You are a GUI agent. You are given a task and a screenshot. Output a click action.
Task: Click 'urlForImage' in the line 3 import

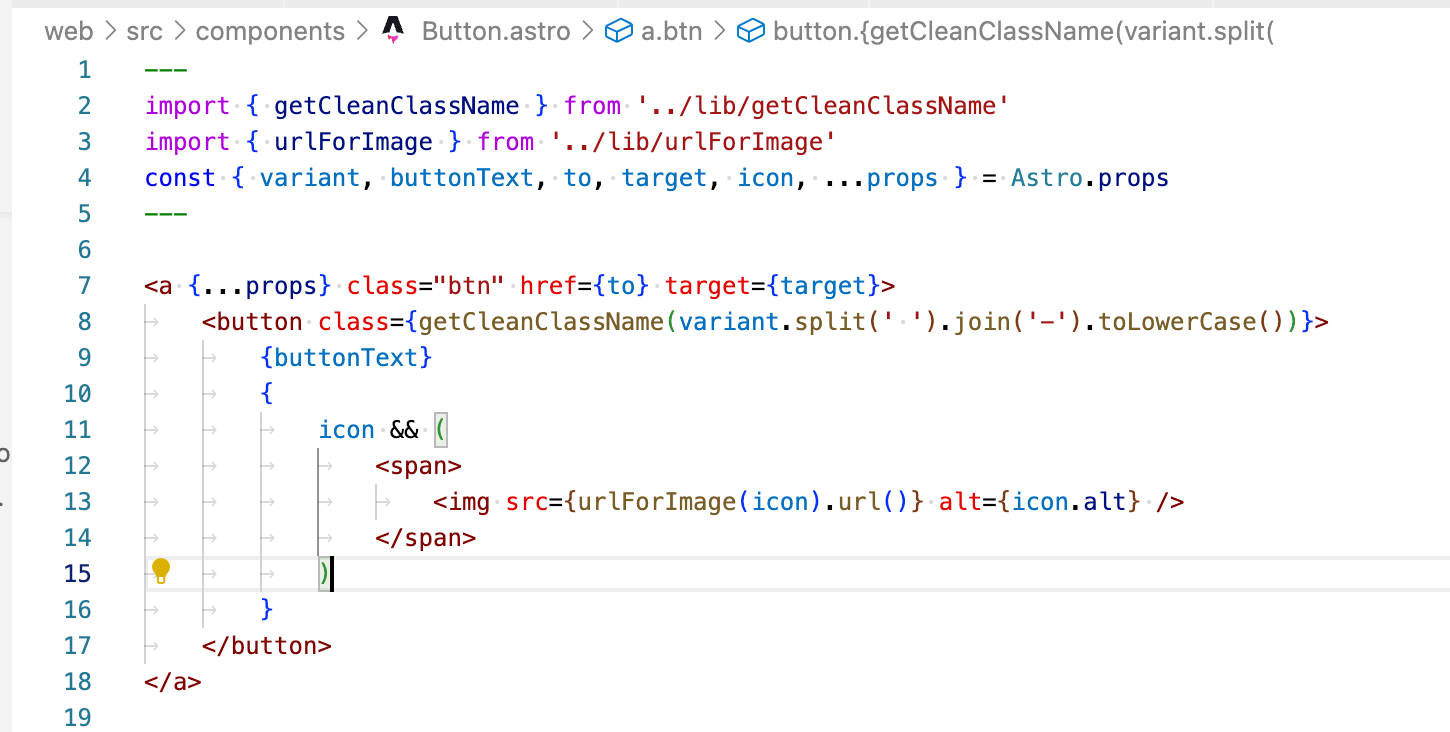click(x=353, y=142)
